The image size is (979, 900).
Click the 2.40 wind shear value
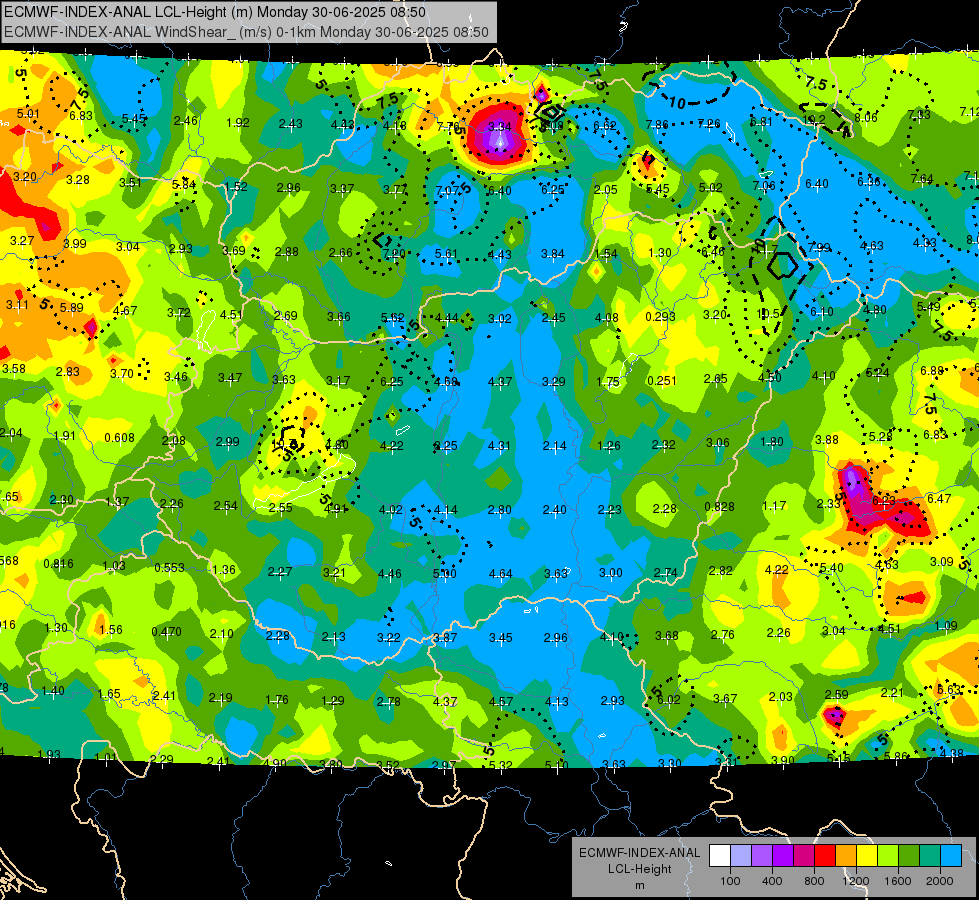(554, 510)
